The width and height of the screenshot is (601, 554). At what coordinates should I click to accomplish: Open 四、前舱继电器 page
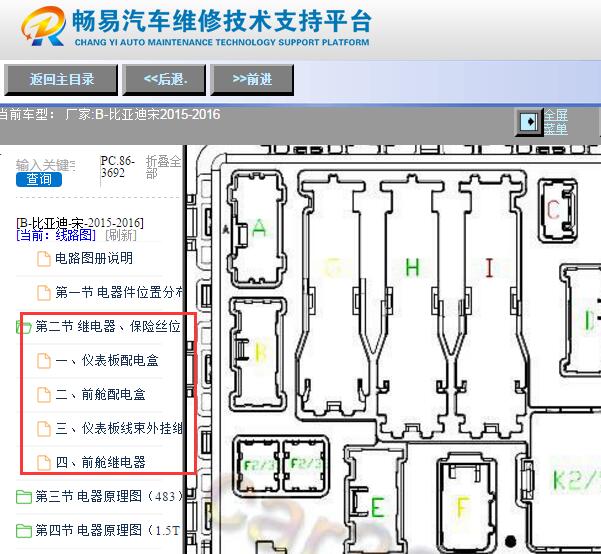point(100,462)
